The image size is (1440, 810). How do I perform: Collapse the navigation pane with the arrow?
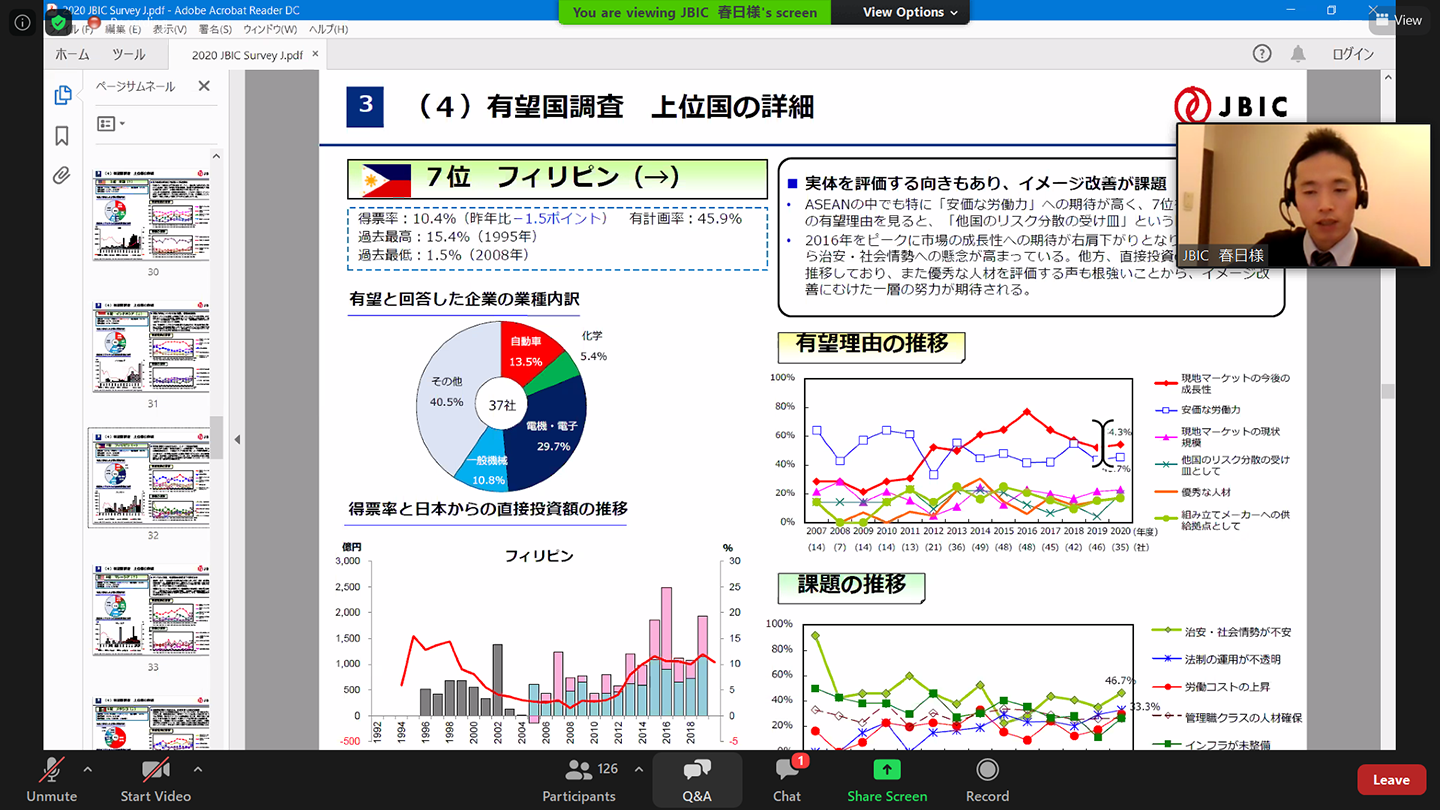(x=237, y=439)
